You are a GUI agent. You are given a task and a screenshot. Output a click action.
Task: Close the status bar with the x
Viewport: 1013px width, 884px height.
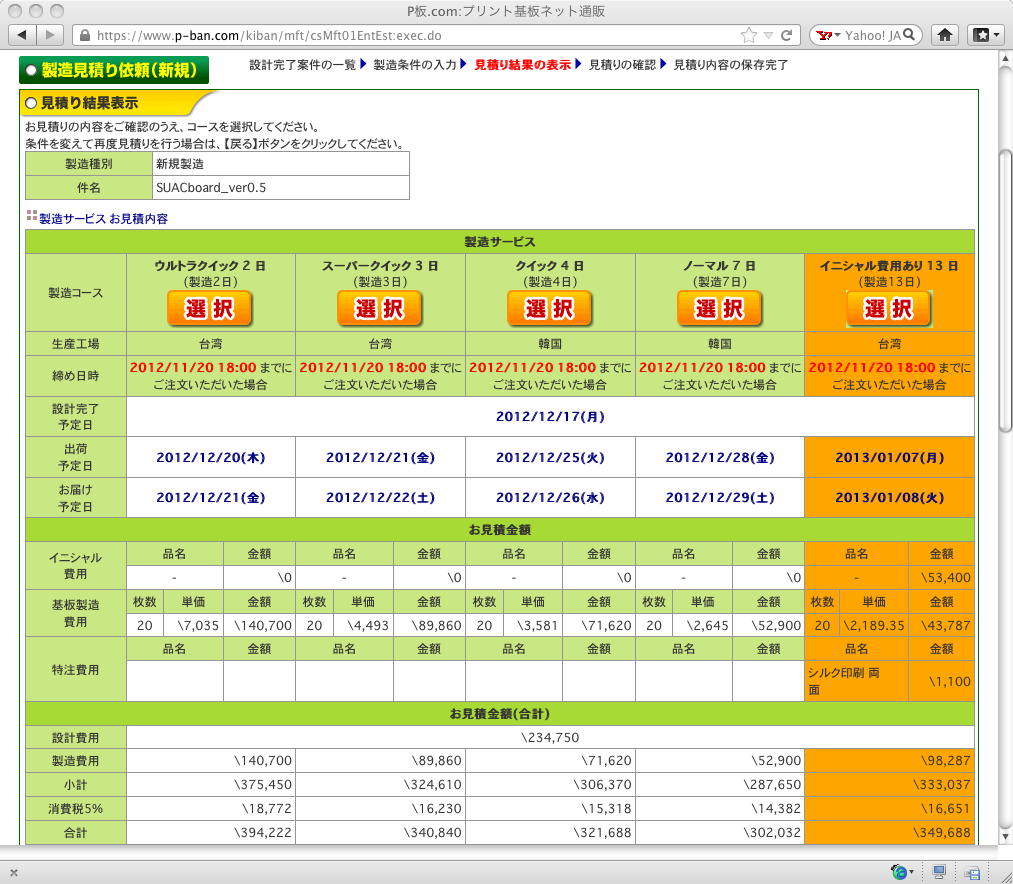[x=14, y=872]
